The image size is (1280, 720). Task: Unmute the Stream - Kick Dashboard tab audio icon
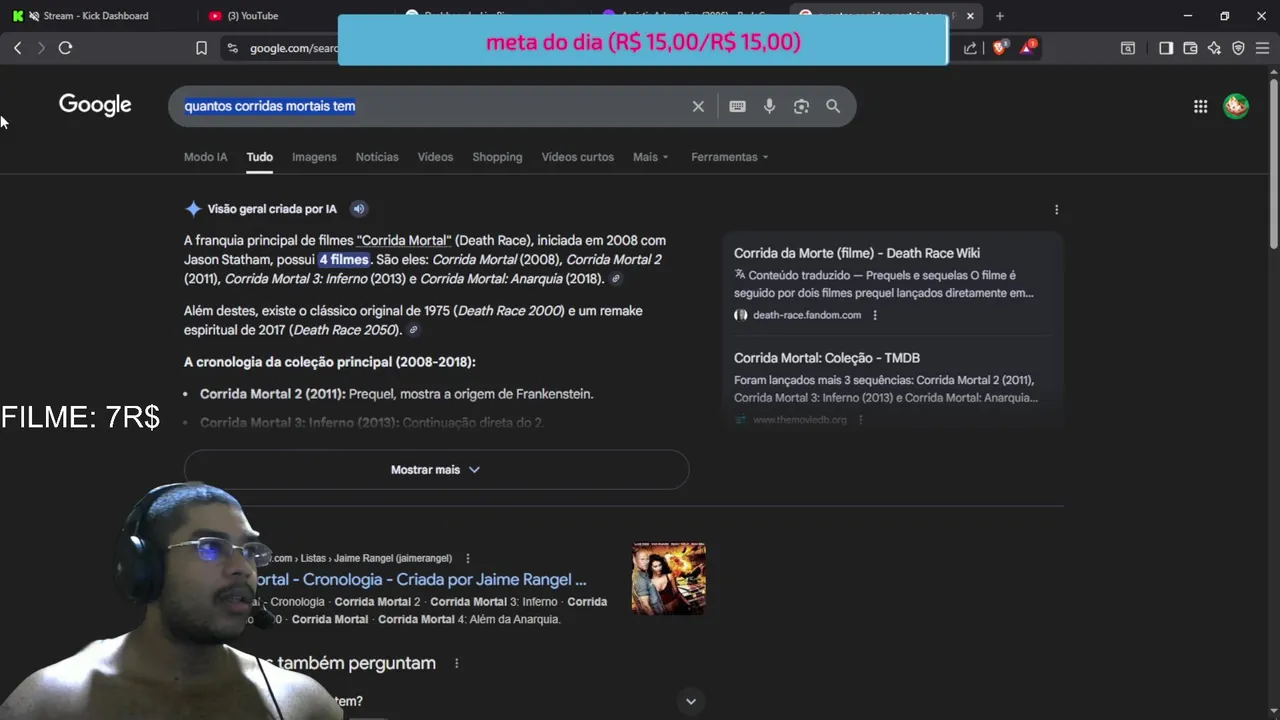coord(35,16)
